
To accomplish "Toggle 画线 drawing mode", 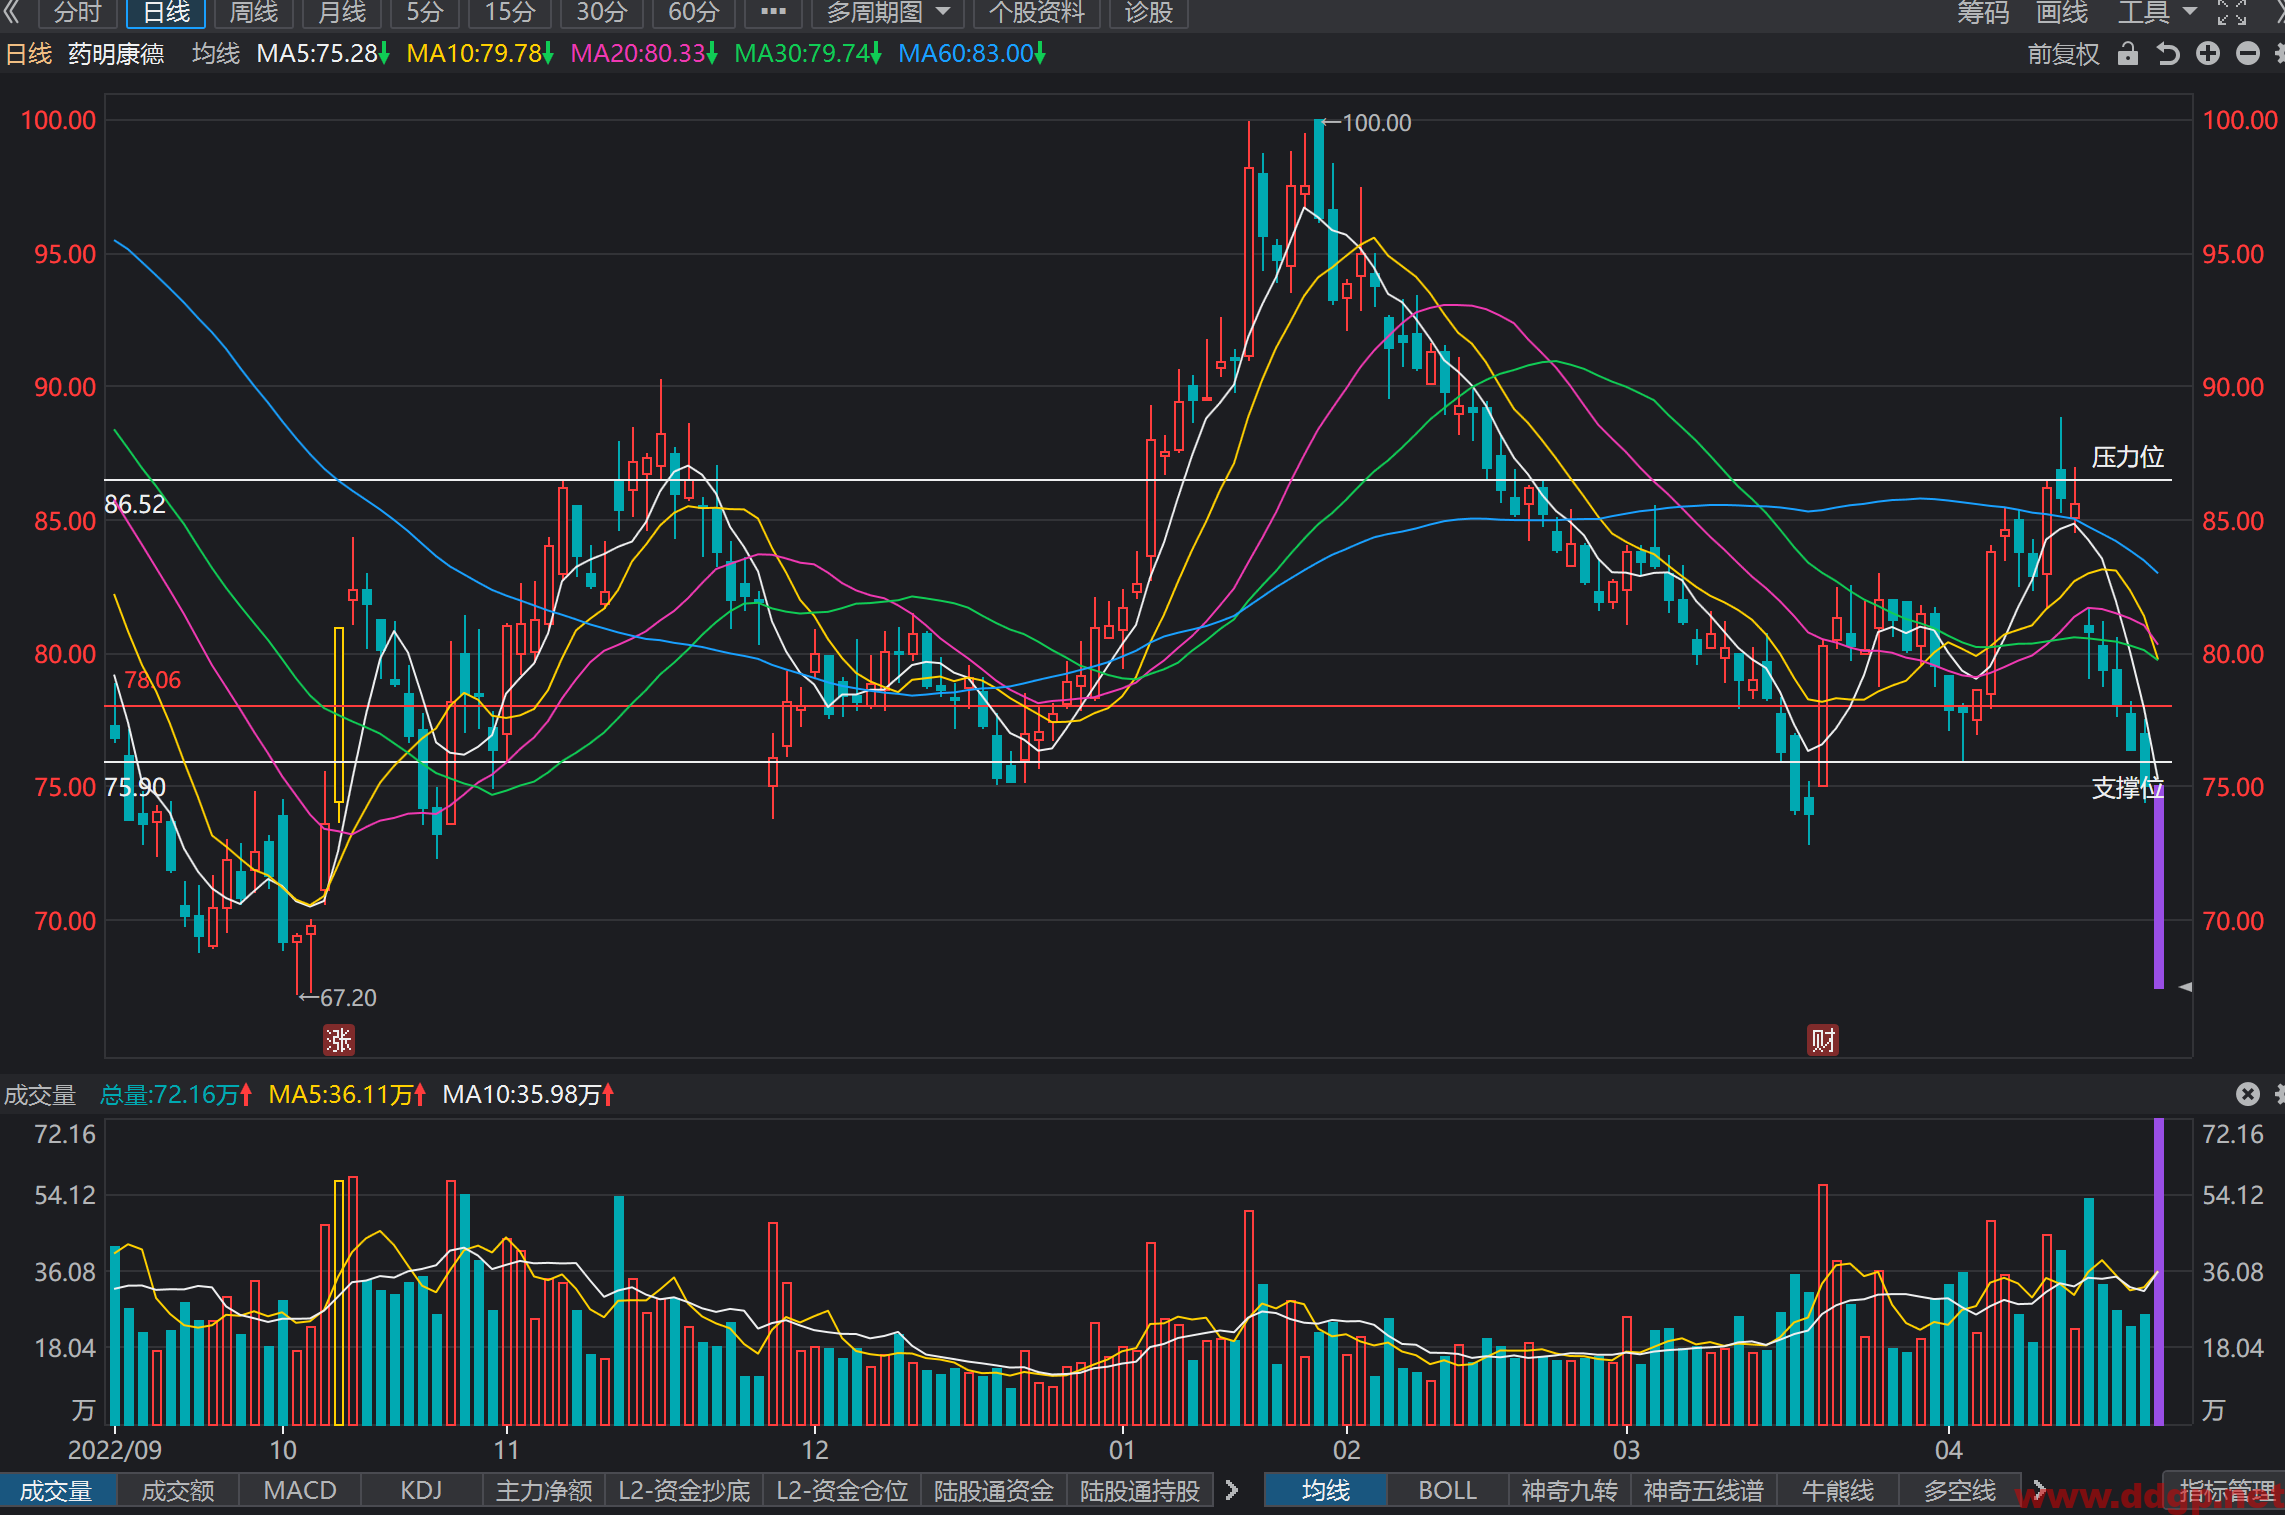I will (2062, 12).
